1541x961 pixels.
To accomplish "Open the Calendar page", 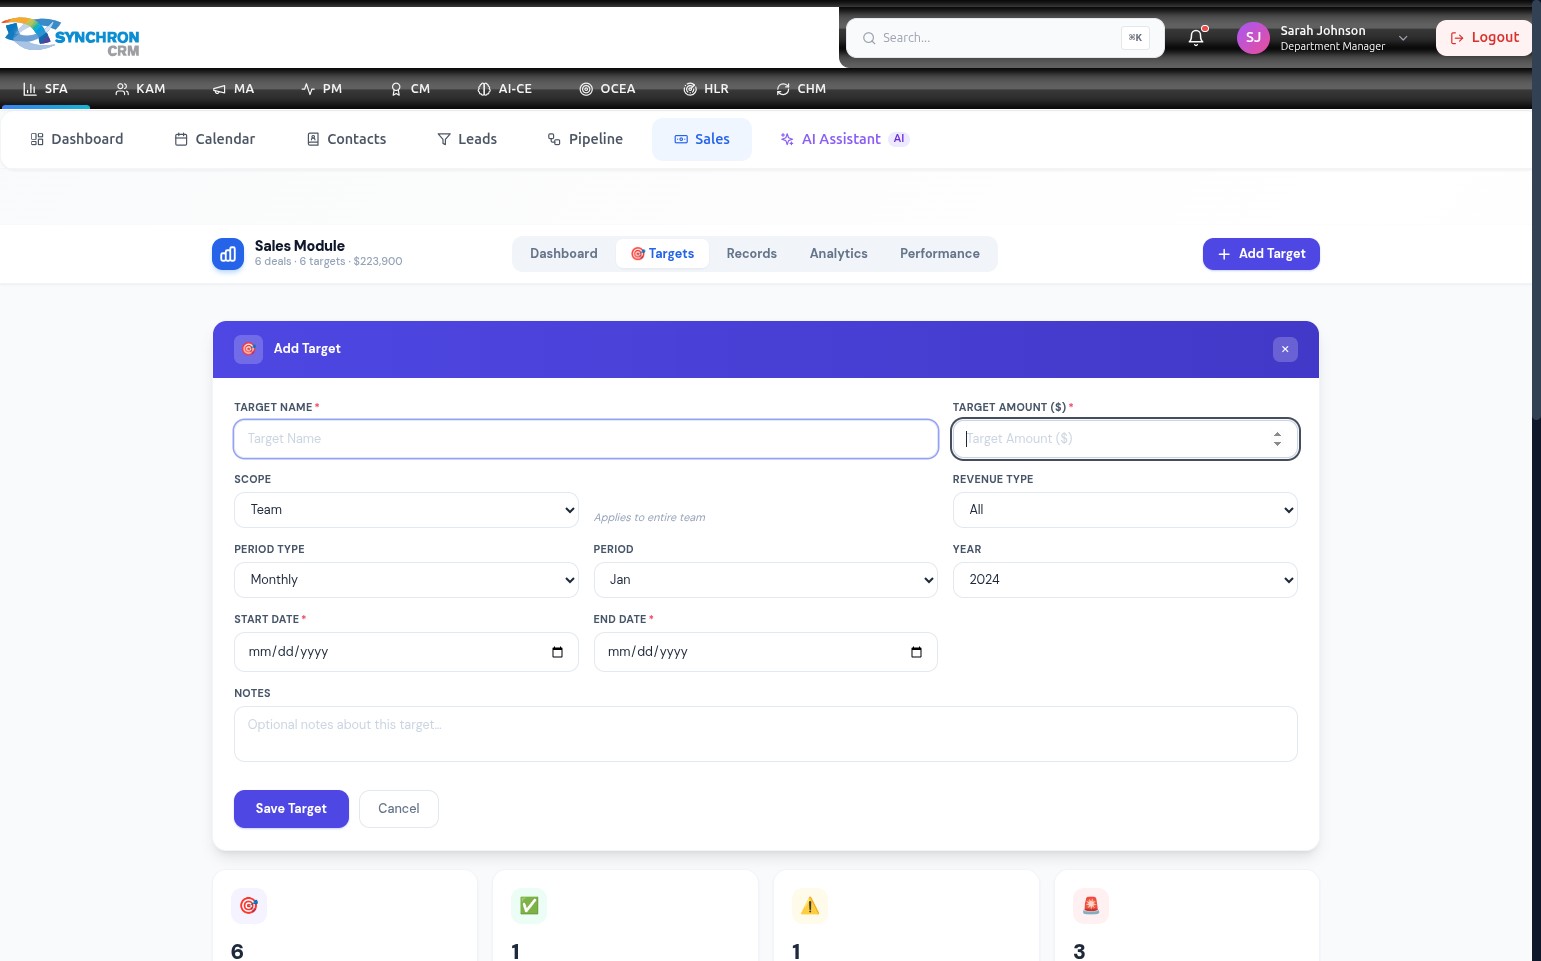I will 215,139.
